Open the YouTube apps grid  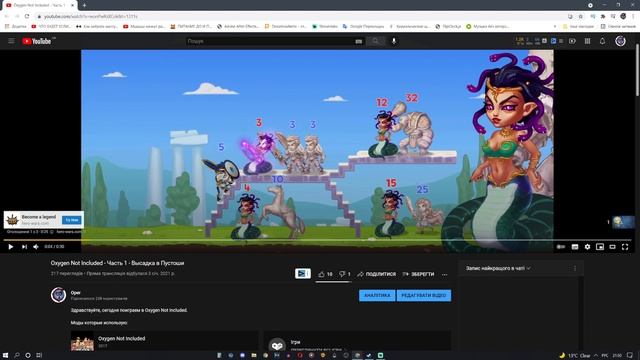(x=587, y=41)
